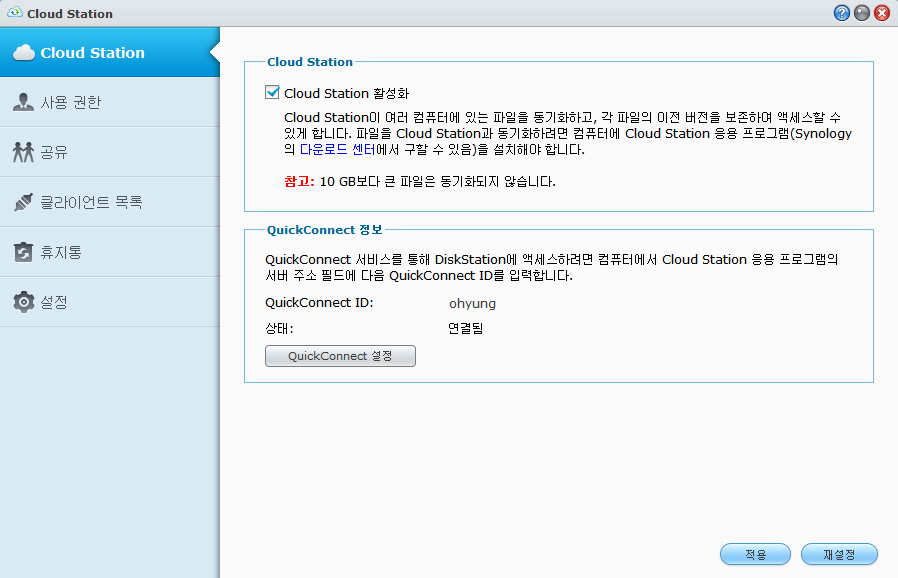Apply changes with the 적용 button
The image size is (898, 578).
[755, 554]
